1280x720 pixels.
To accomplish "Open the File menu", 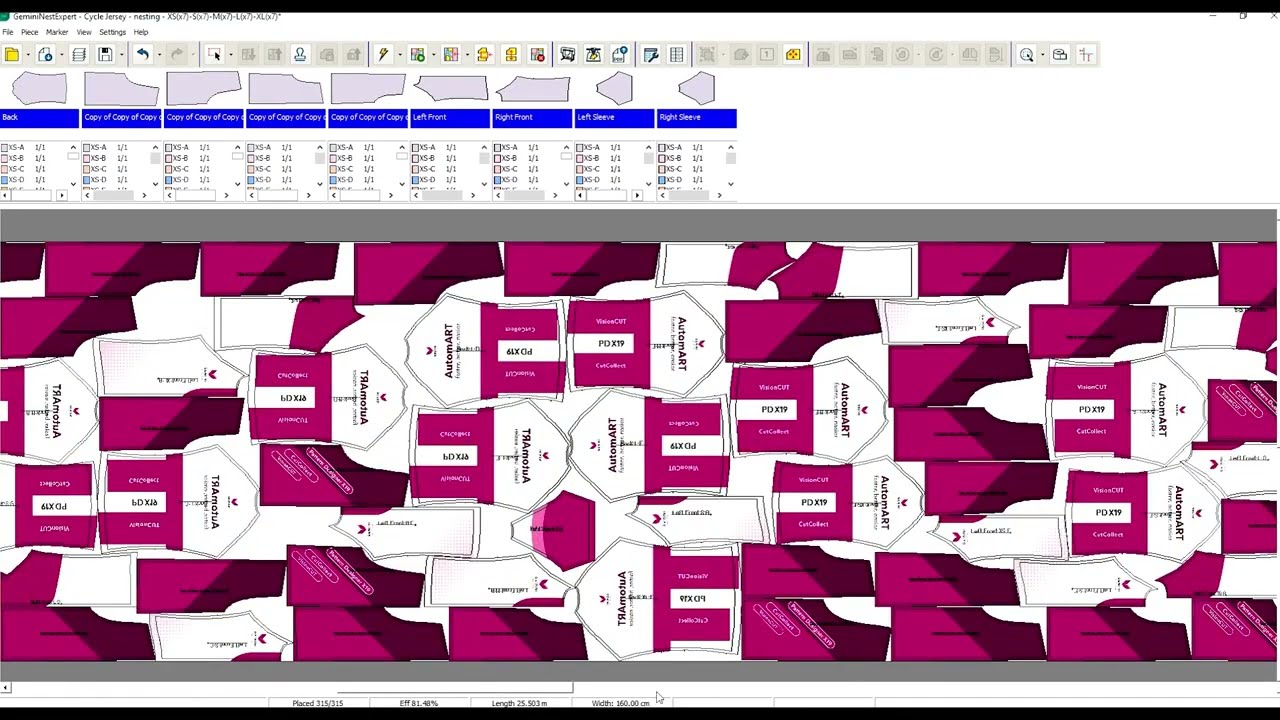I will click(x=8, y=32).
